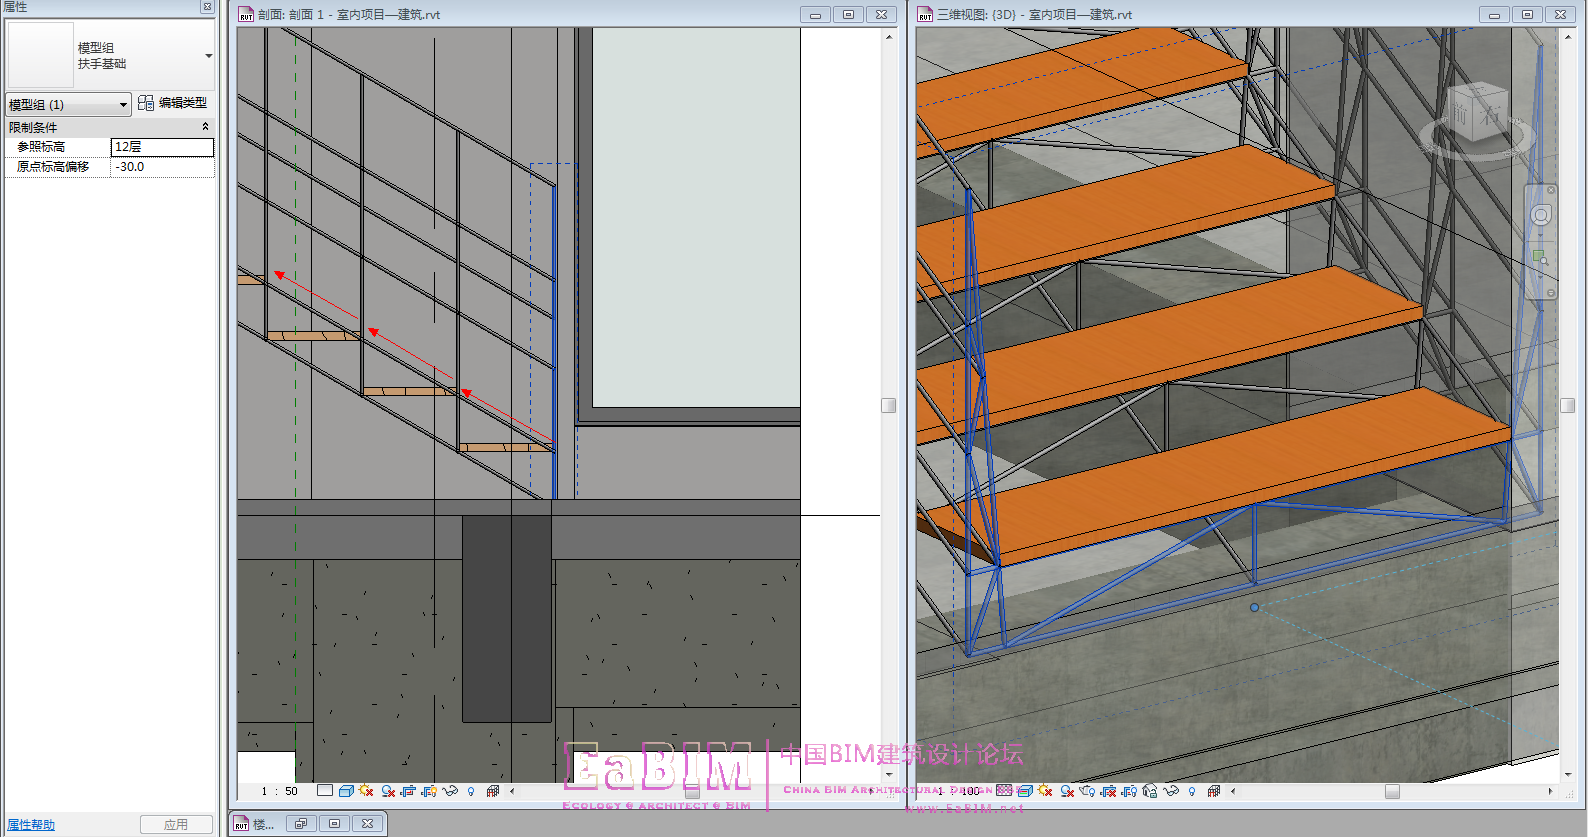Screen dimensions: 1589x837
Task: Minimize the 三维视图 {3D} window
Action: coord(1494,14)
